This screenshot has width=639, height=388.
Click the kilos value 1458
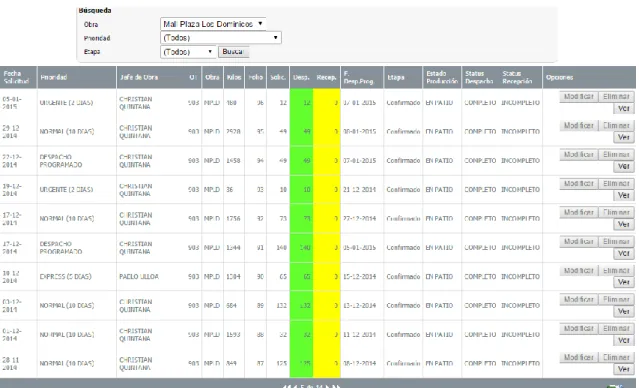(233, 161)
